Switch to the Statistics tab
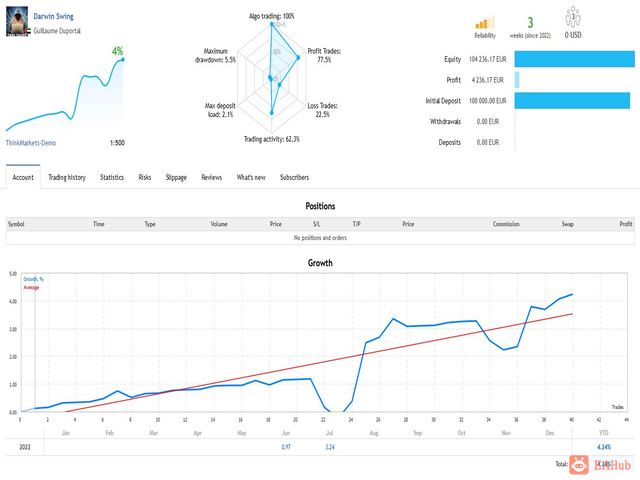 pos(112,177)
